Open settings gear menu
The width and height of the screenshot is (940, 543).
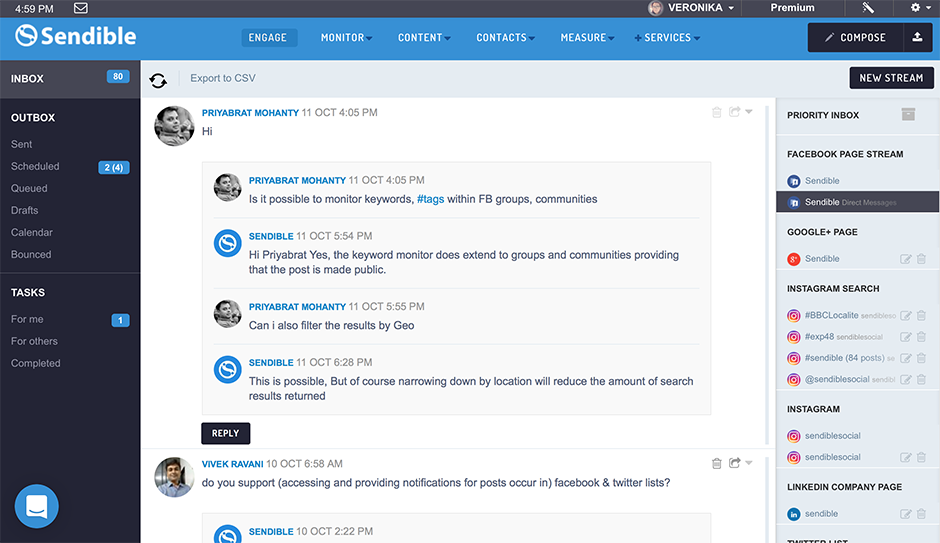point(920,8)
